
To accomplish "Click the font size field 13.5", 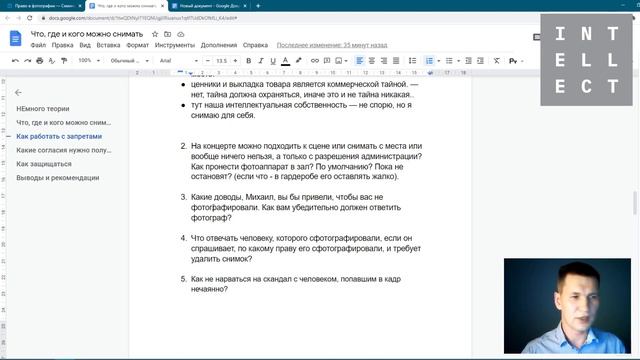I will 221,61.
